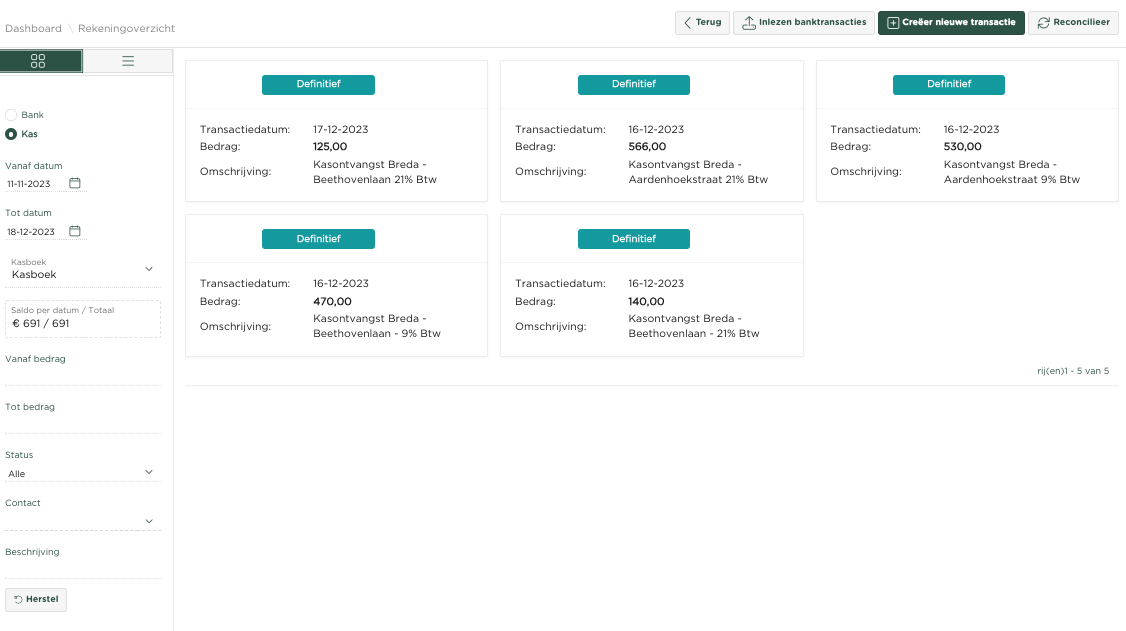Open the Contact dropdown
This screenshot has height=631, width=1126.
click(83, 521)
